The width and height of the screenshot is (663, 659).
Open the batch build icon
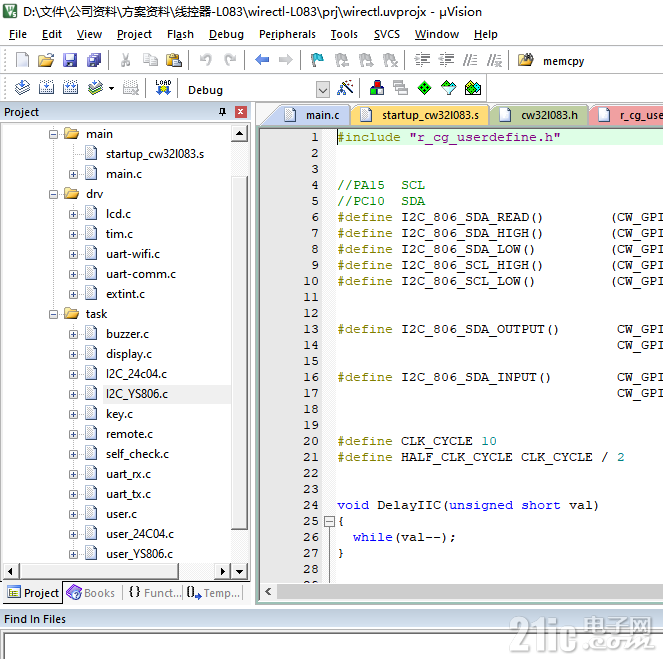click(x=96, y=88)
